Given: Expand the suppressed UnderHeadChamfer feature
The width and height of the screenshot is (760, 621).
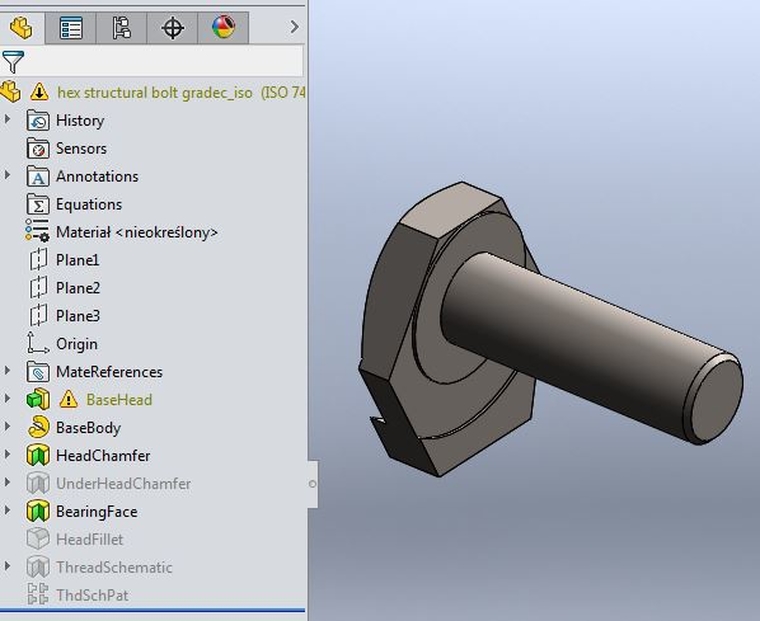Looking at the screenshot, I should click(x=7, y=482).
